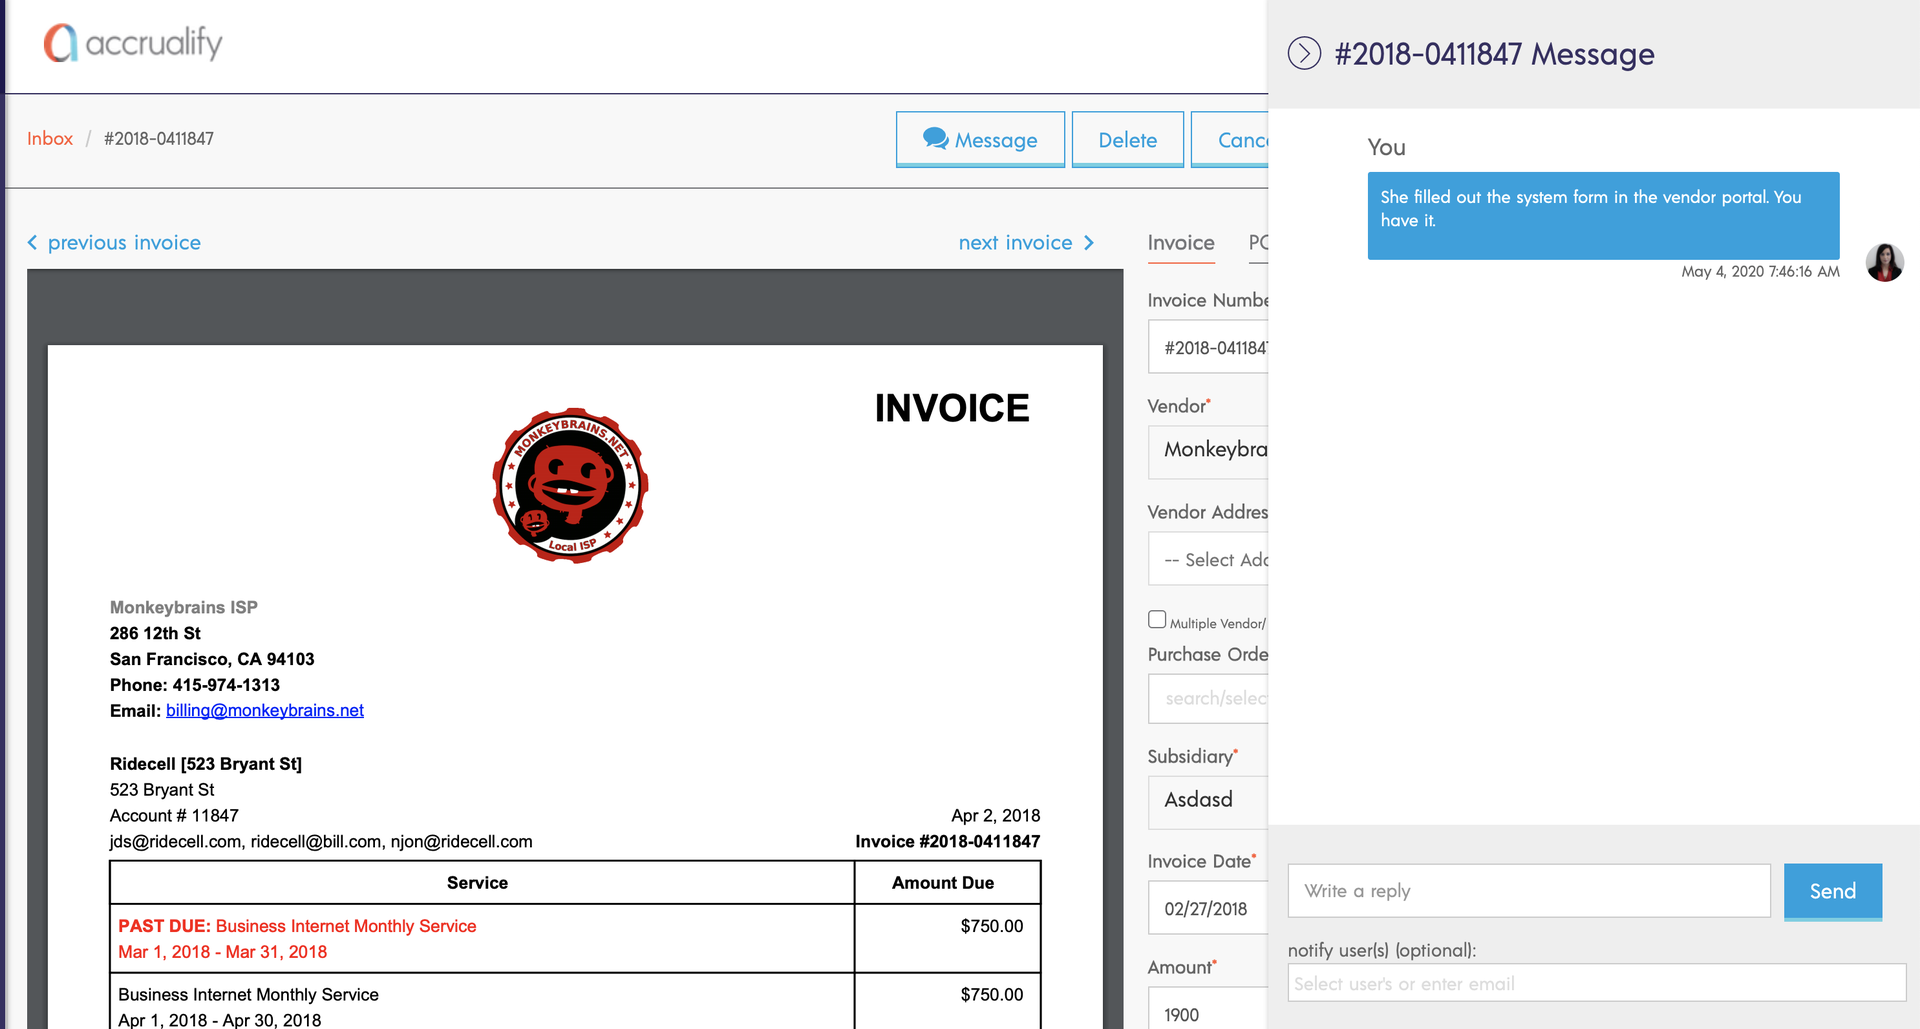Switch to the Invoice tab
This screenshot has width=1920, height=1029.
click(x=1181, y=243)
